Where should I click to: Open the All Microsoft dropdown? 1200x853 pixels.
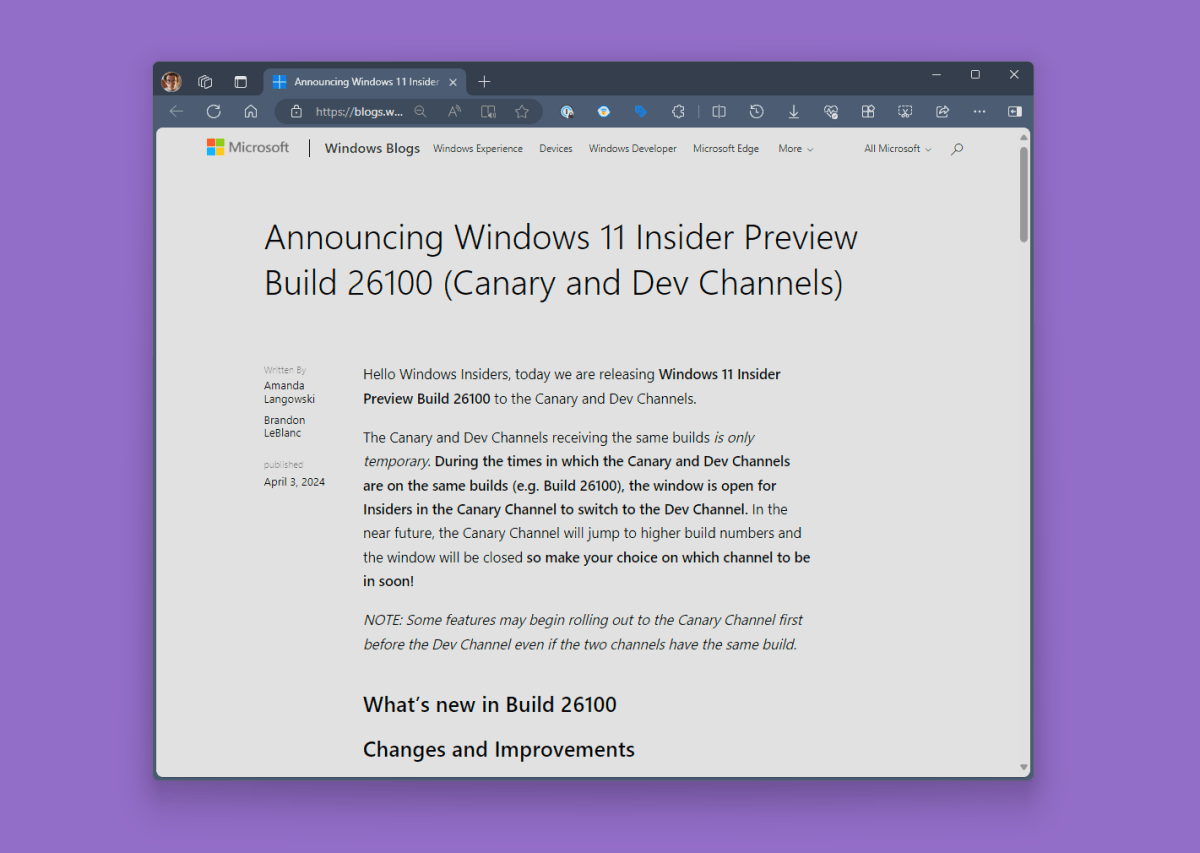tap(896, 148)
